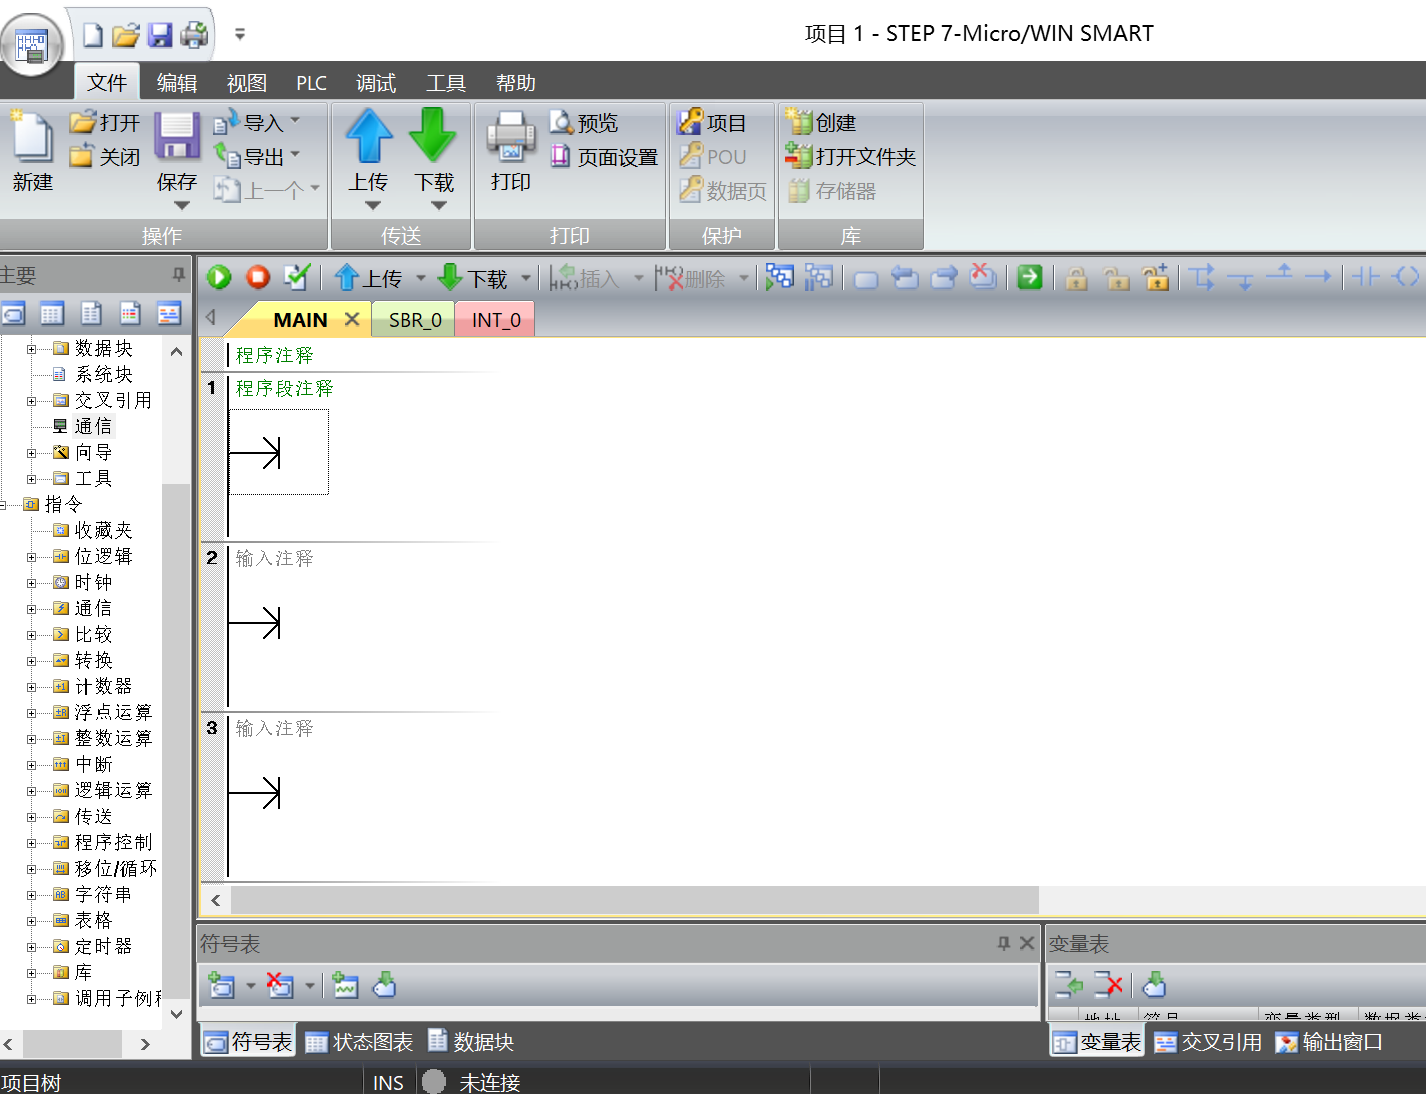The width and height of the screenshot is (1426, 1094).
Task: Click the 页面设置 button
Action: [x=604, y=157]
